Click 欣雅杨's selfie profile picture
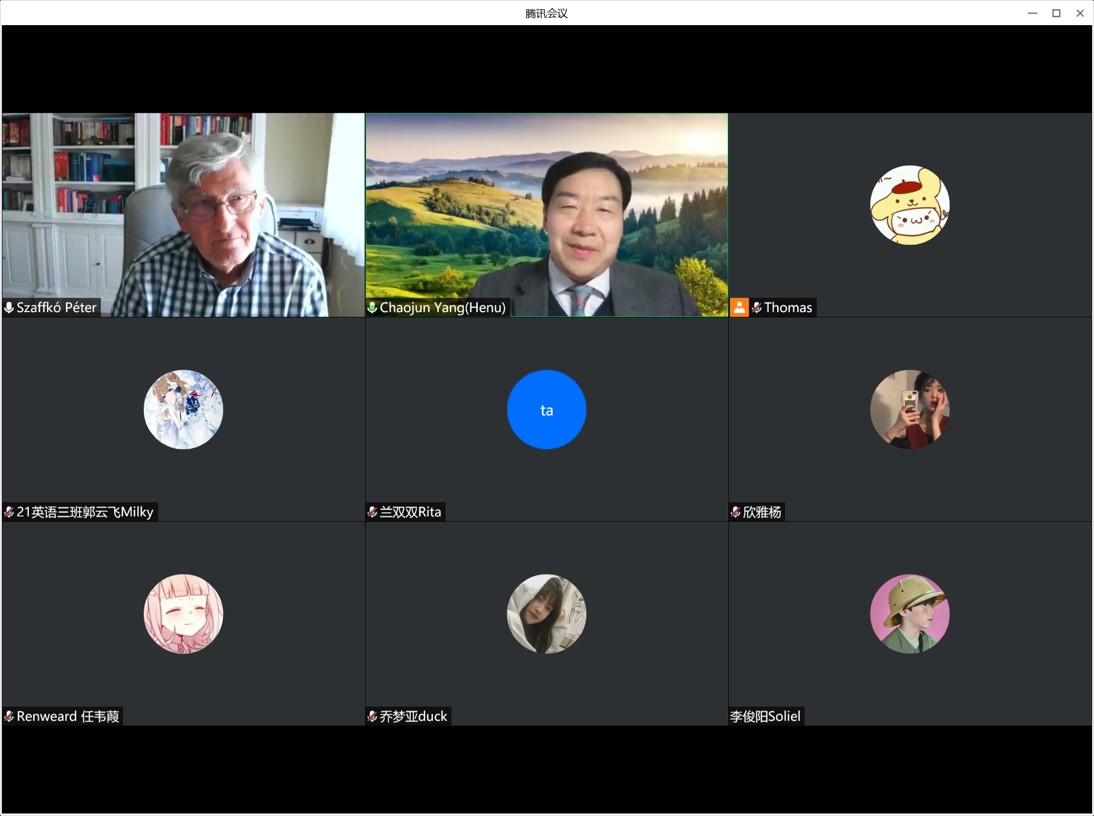The width and height of the screenshot is (1094, 816). coord(909,410)
